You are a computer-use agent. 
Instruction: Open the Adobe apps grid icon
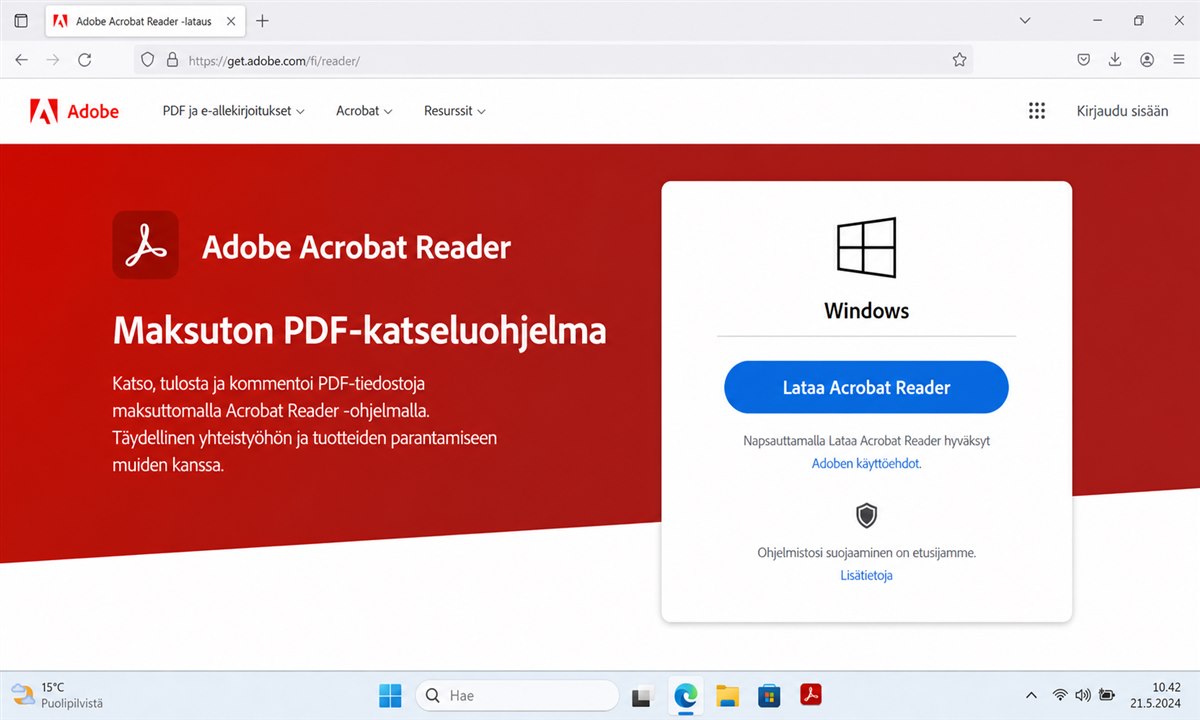[1037, 111]
